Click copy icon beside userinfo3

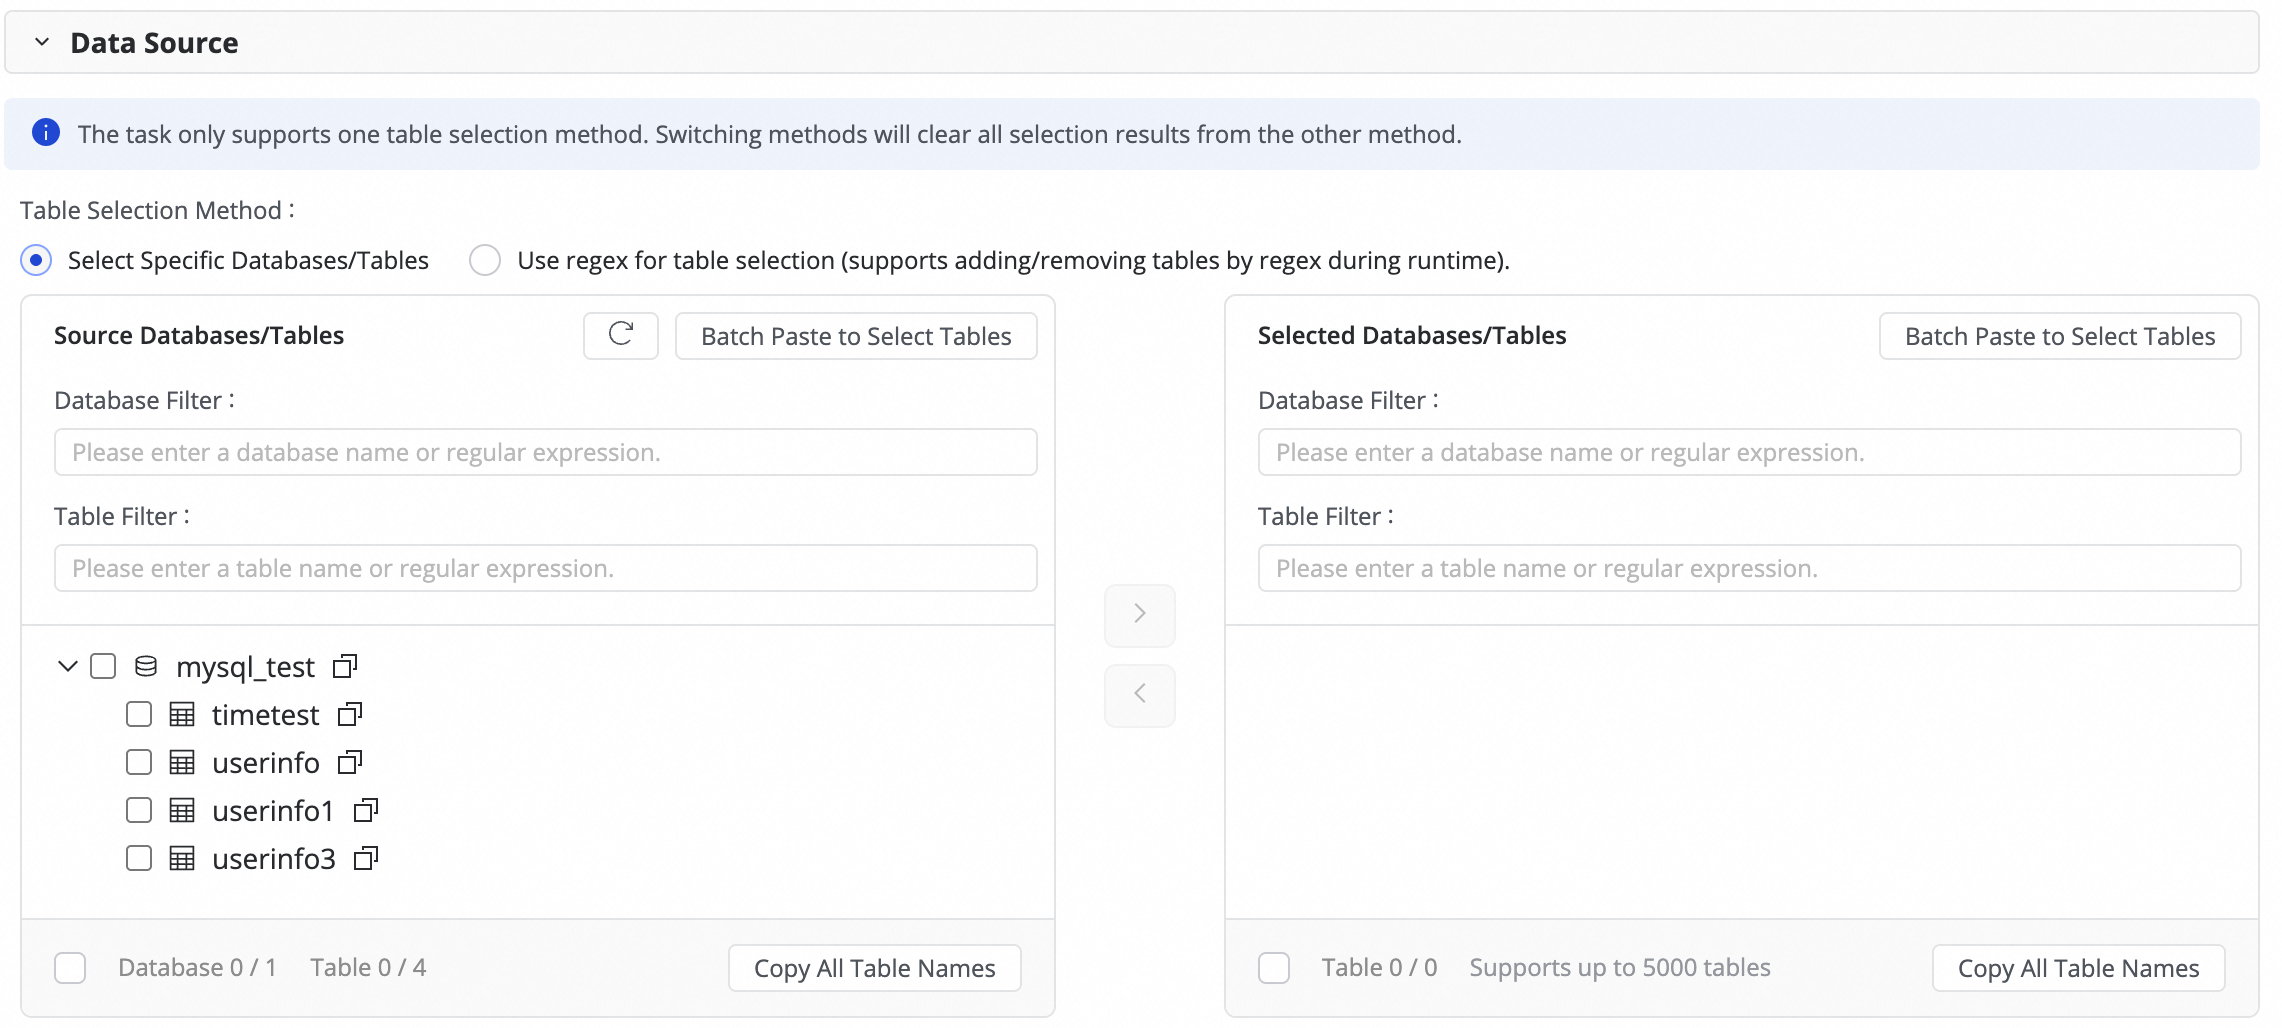click(x=366, y=858)
